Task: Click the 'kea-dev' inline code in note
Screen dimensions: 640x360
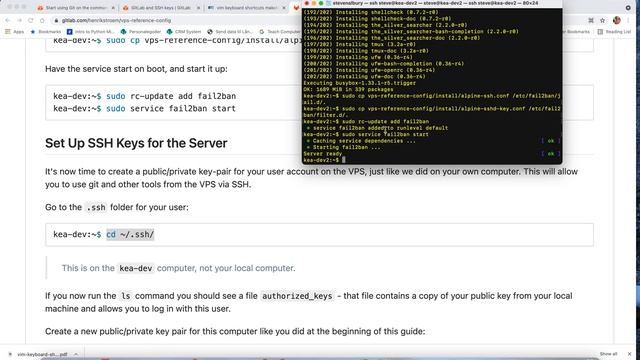Action: (136, 268)
